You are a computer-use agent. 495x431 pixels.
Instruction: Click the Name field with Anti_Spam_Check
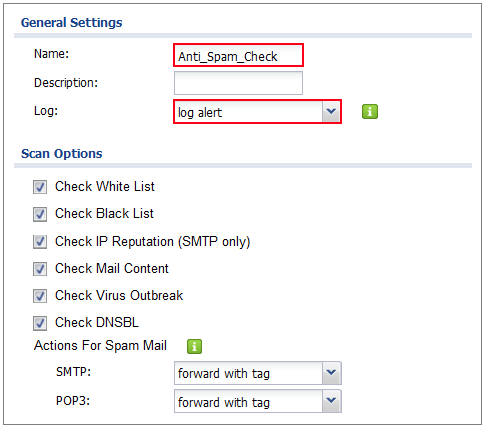coord(238,55)
